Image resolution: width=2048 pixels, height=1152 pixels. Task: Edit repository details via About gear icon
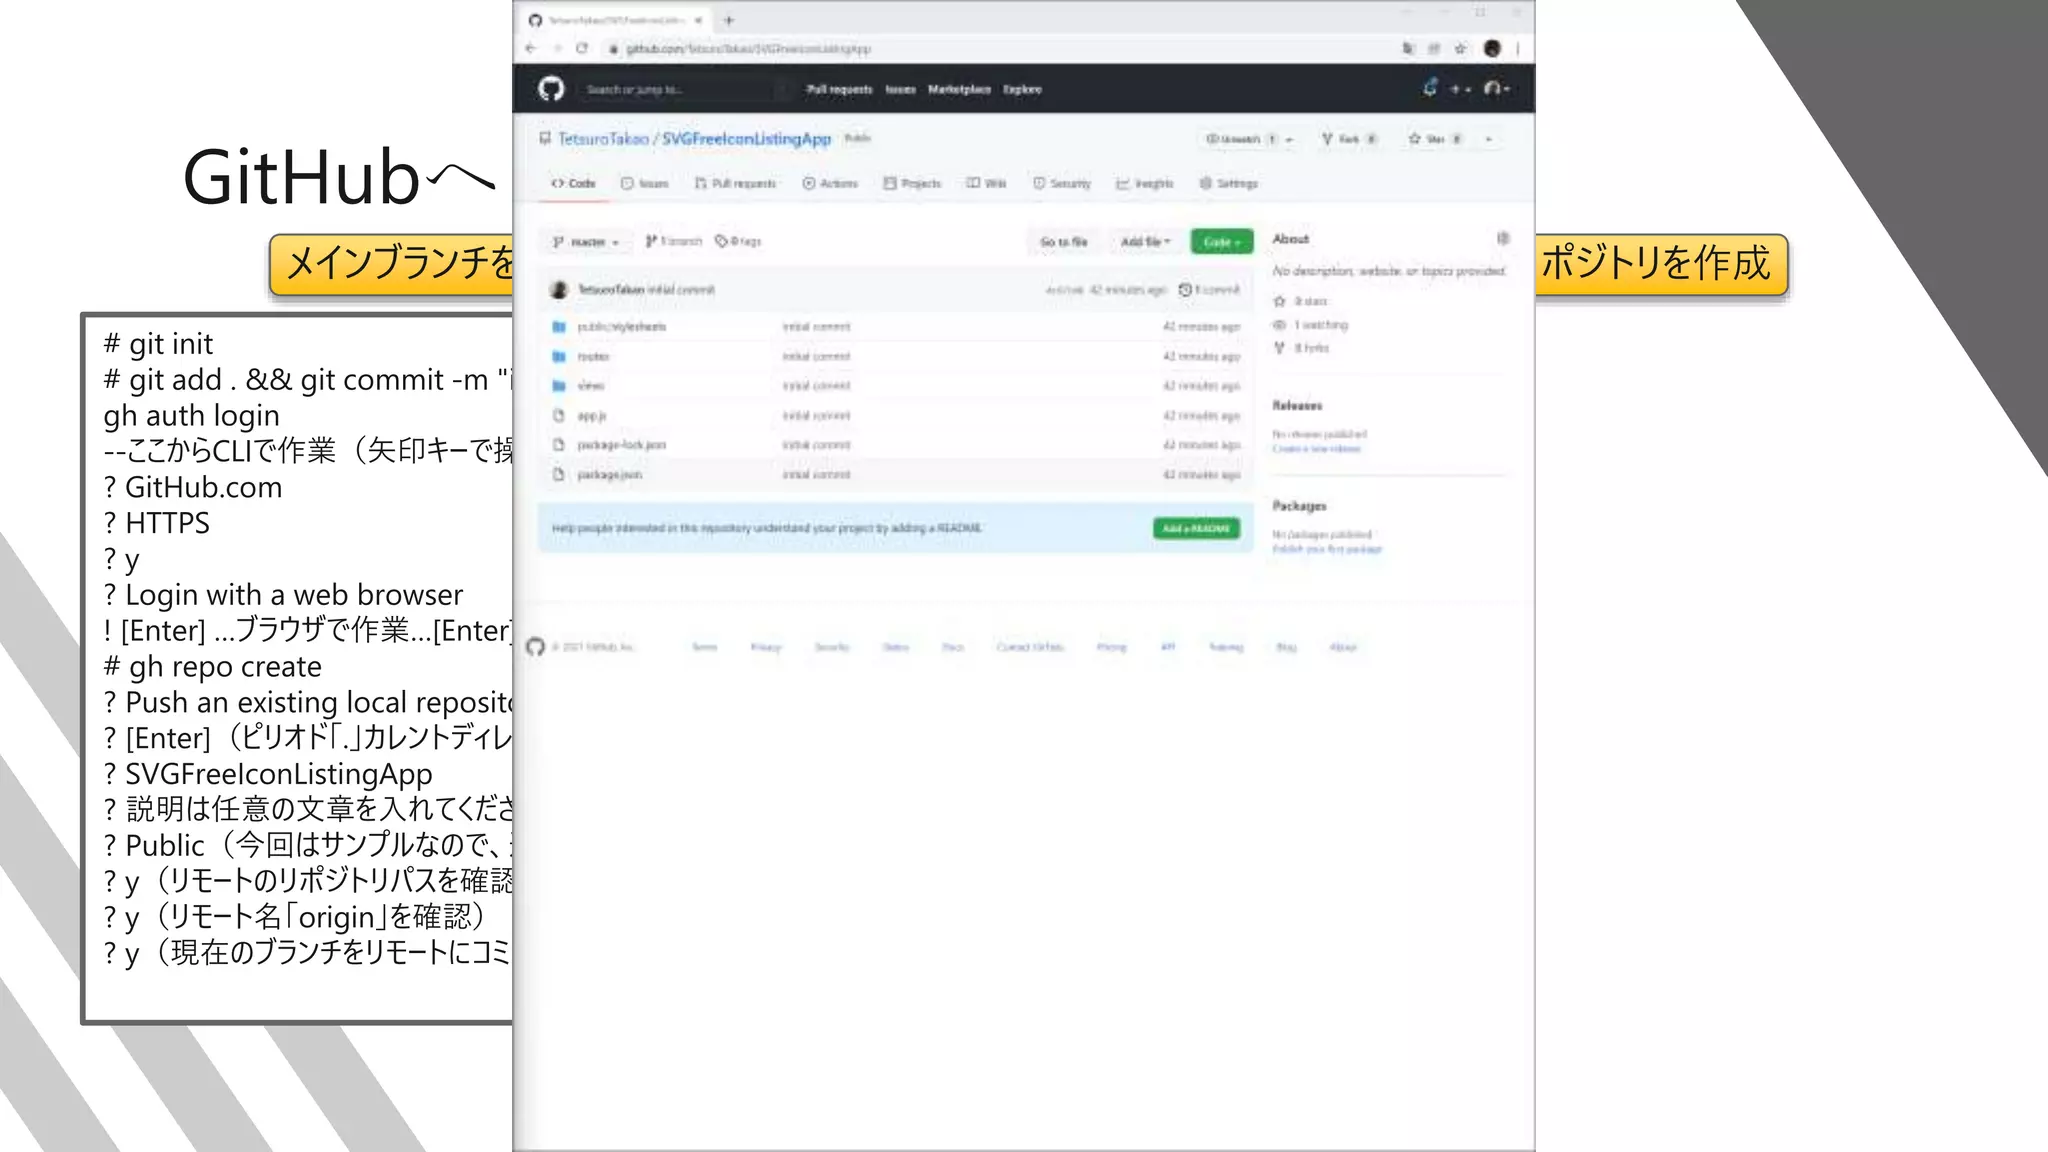(1502, 238)
